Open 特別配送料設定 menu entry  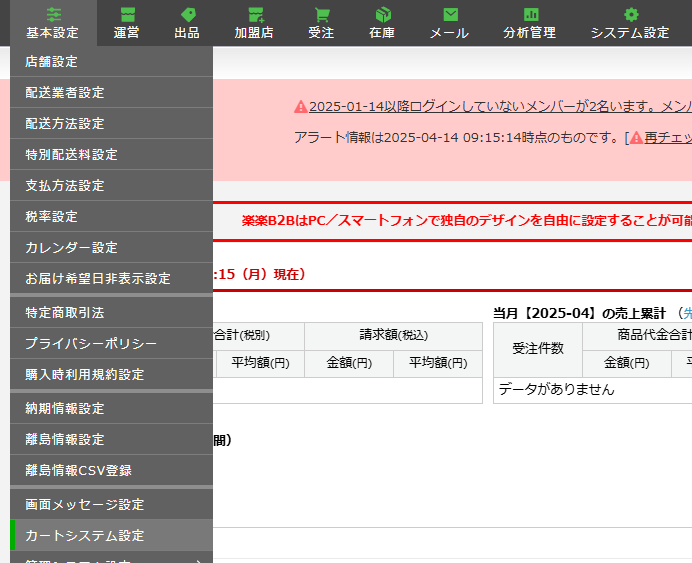coord(111,154)
